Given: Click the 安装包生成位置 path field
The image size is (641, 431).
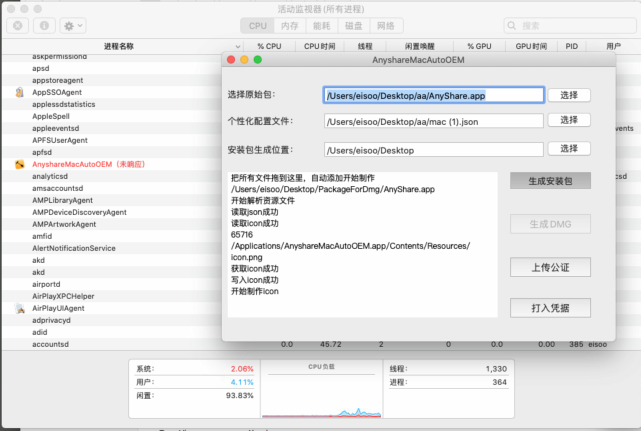Looking at the screenshot, I should coord(434,150).
